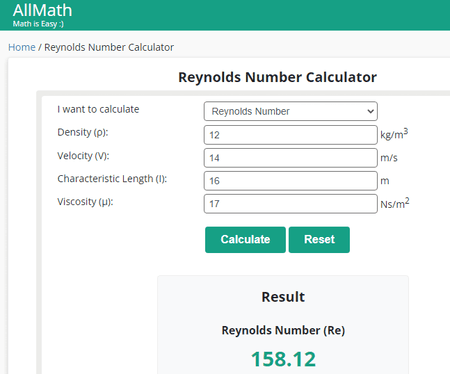Click the Reset button
This screenshot has width=450, height=374.
[x=319, y=240]
